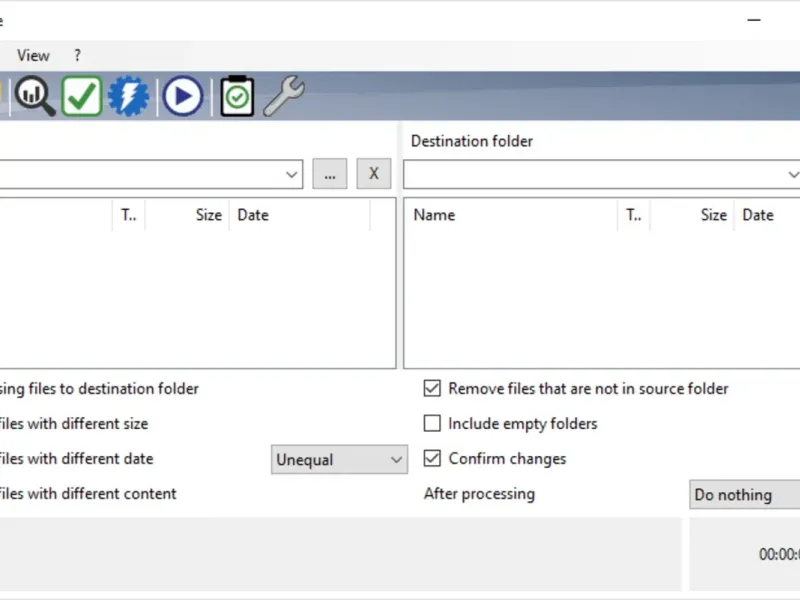Click the blue play button icon
Screen dimensions: 800x600
click(x=183, y=95)
